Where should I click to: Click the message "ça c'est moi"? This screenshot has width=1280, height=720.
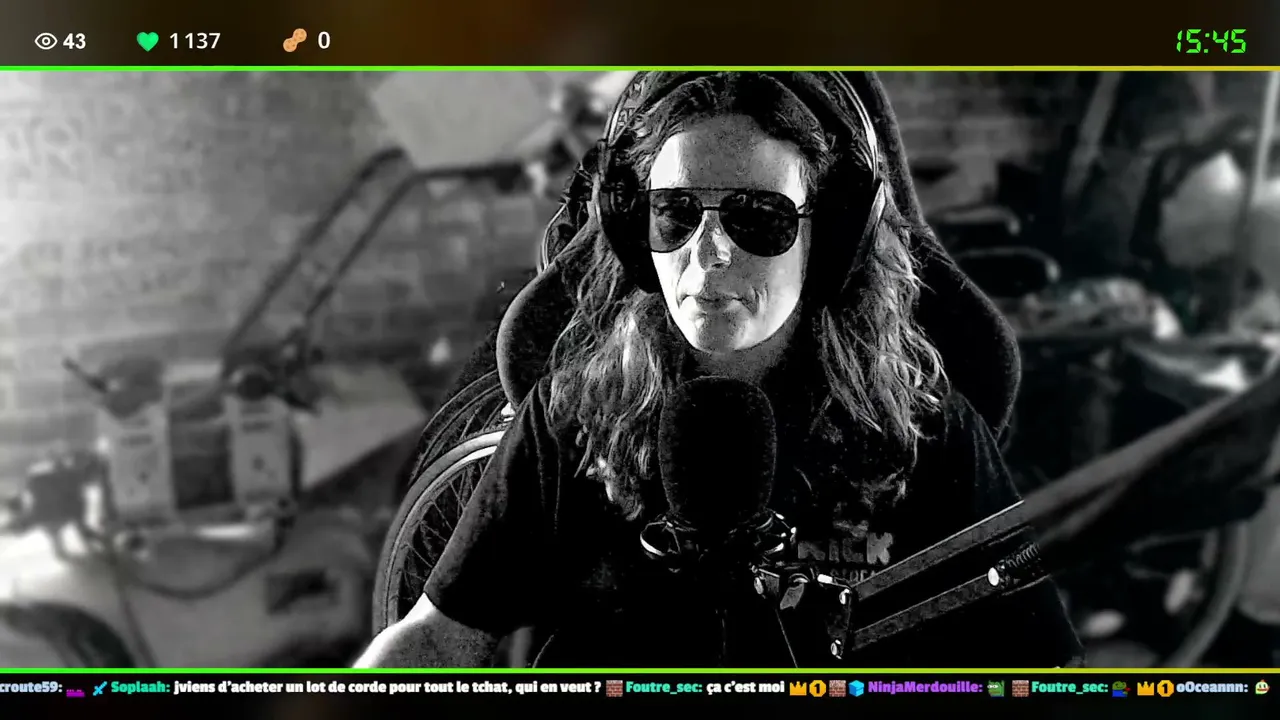tap(745, 688)
